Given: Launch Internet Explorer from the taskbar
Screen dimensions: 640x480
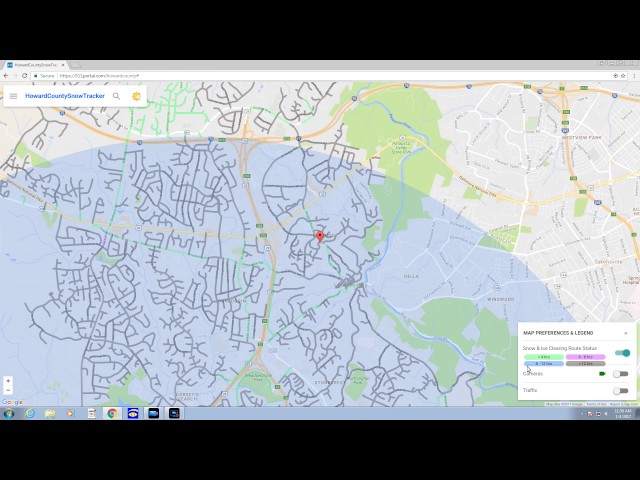Looking at the screenshot, I should pos(30,413).
